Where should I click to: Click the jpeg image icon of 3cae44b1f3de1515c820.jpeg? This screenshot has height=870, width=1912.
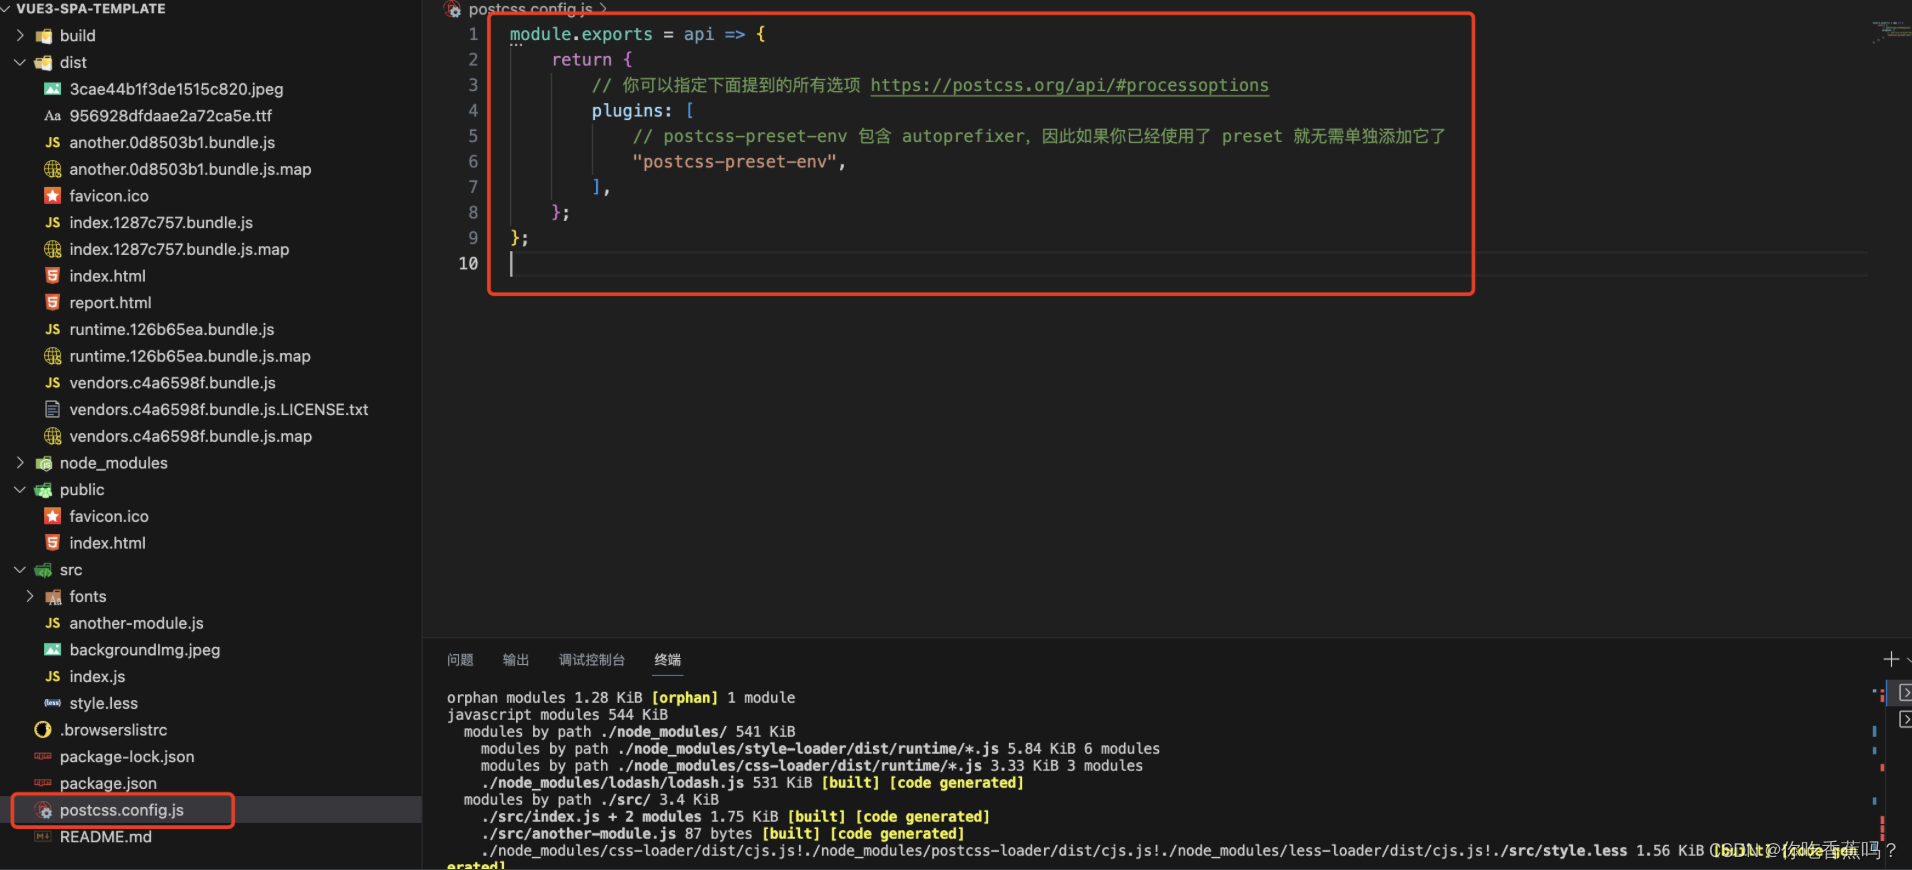tap(53, 89)
